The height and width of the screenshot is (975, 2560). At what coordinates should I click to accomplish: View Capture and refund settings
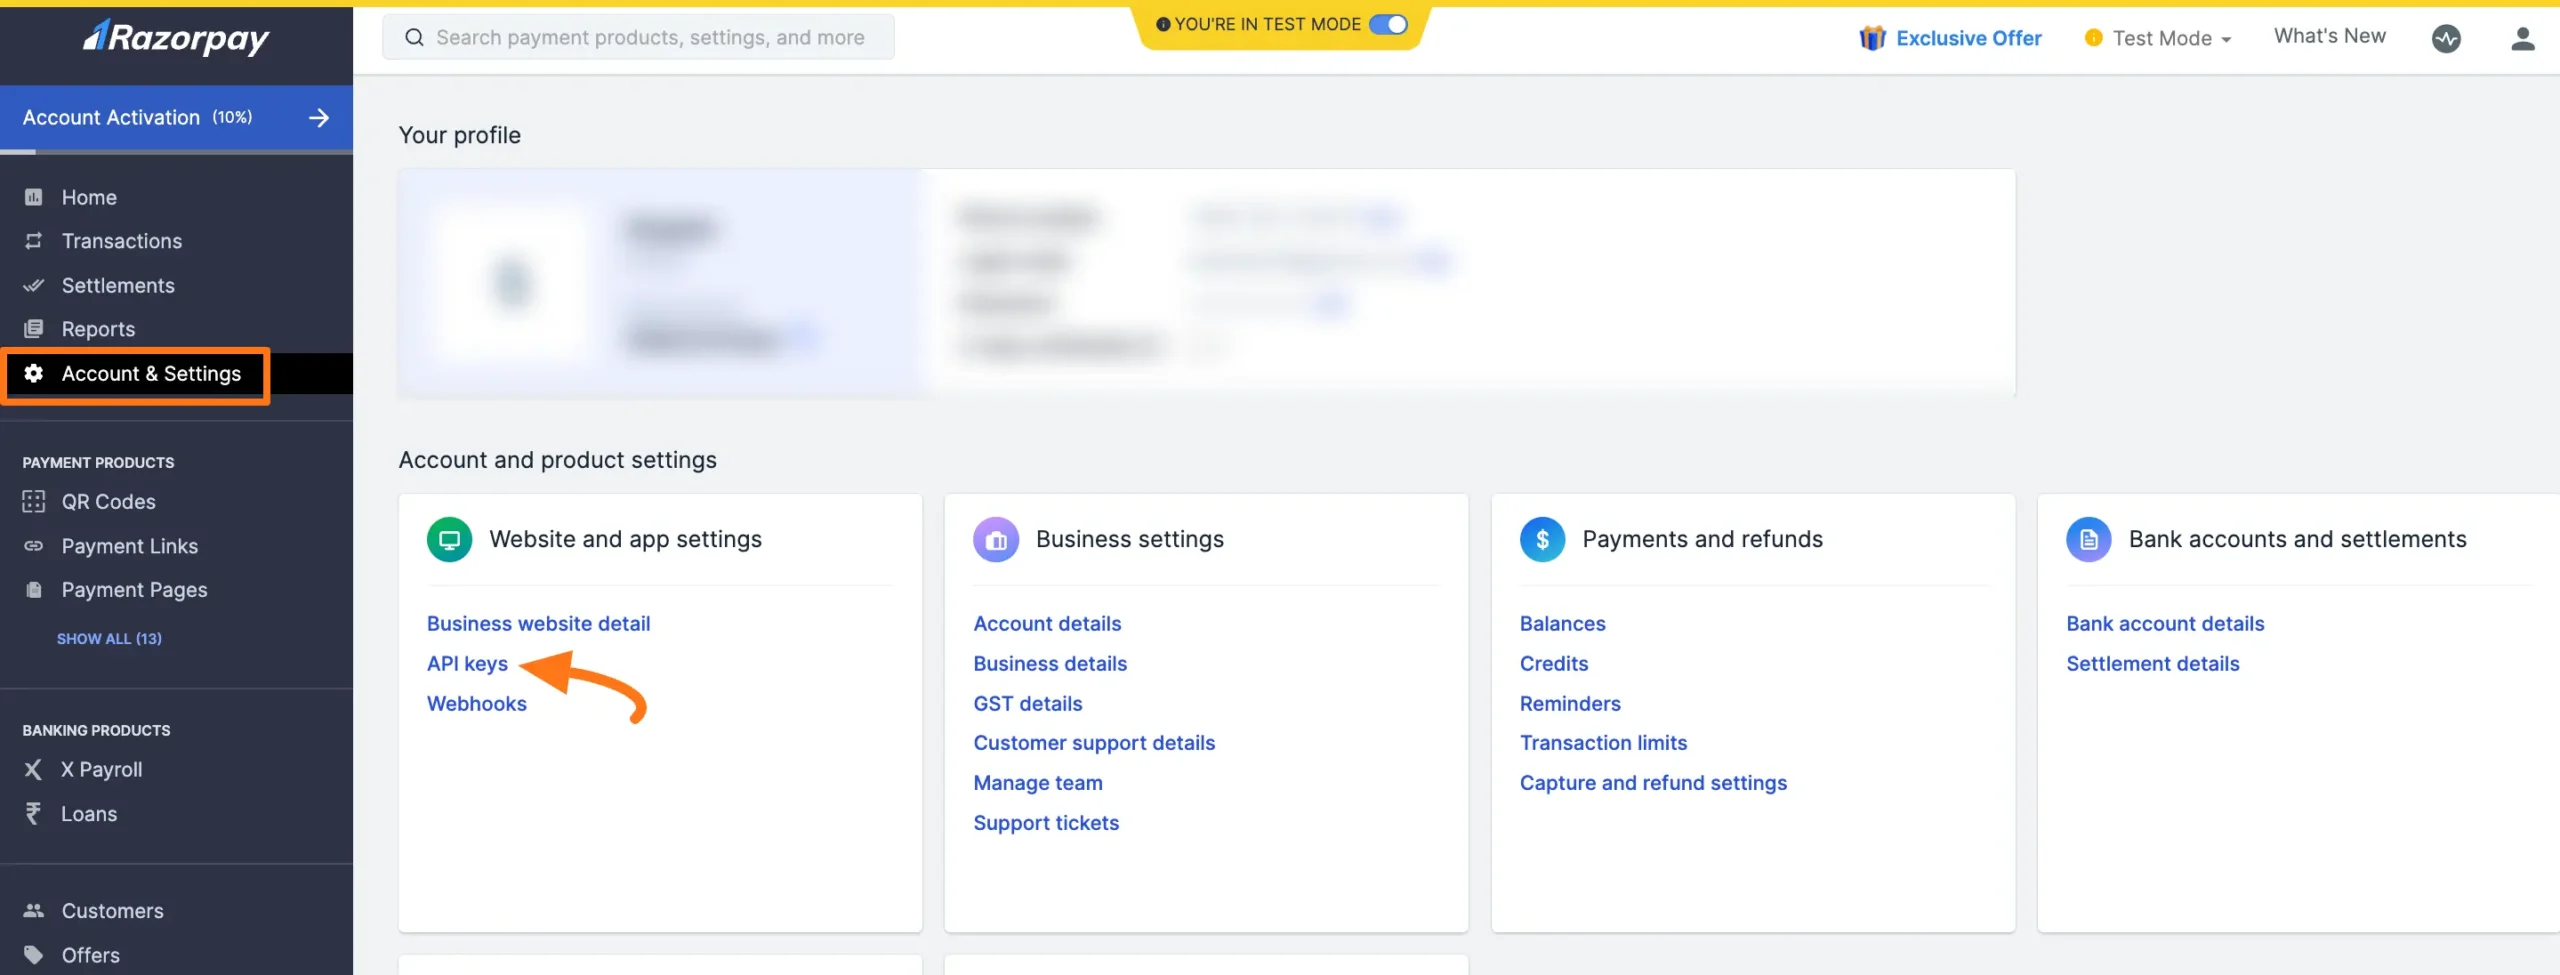click(1653, 782)
